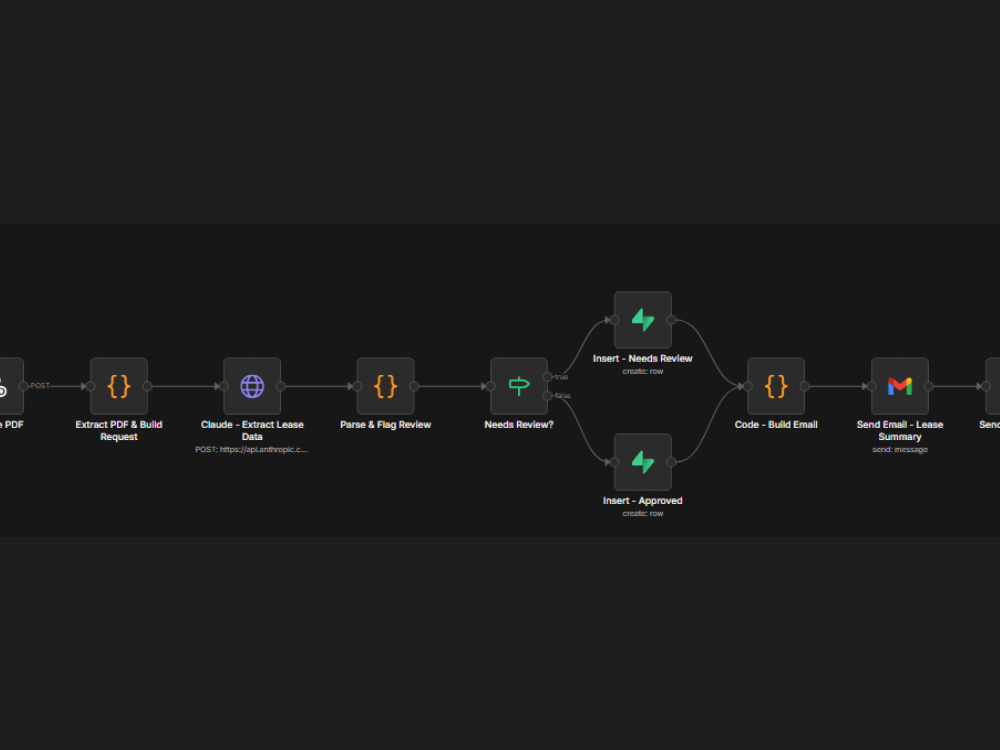Click the "Send Email - Lease Summary" label
The height and width of the screenshot is (750, 1000).
click(899, 430)
